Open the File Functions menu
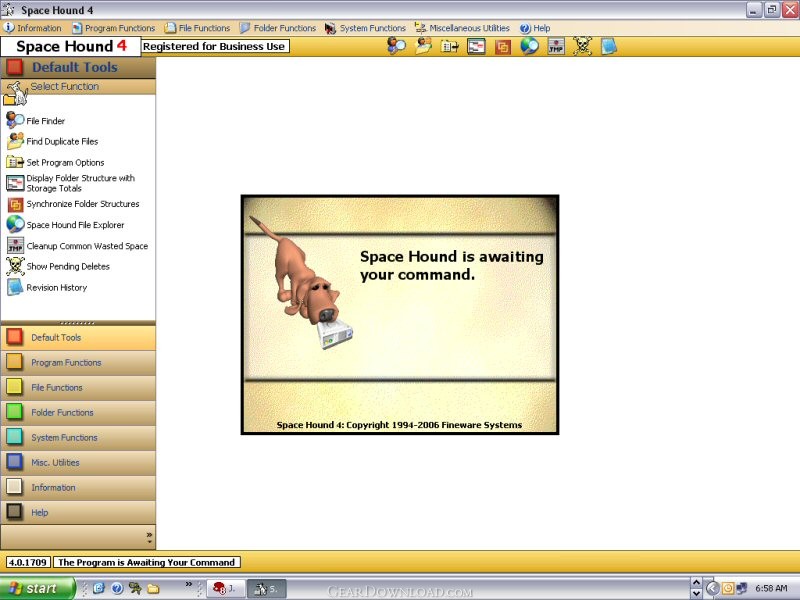 point(197,28)
